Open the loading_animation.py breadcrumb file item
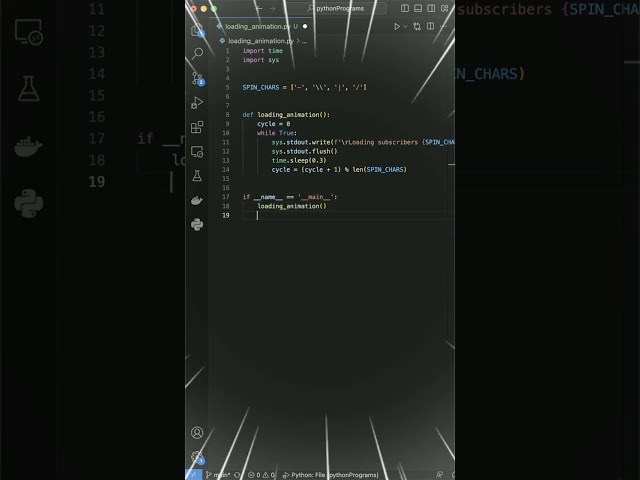Viewport: 640px width, 480px height. tap(257, 41)
